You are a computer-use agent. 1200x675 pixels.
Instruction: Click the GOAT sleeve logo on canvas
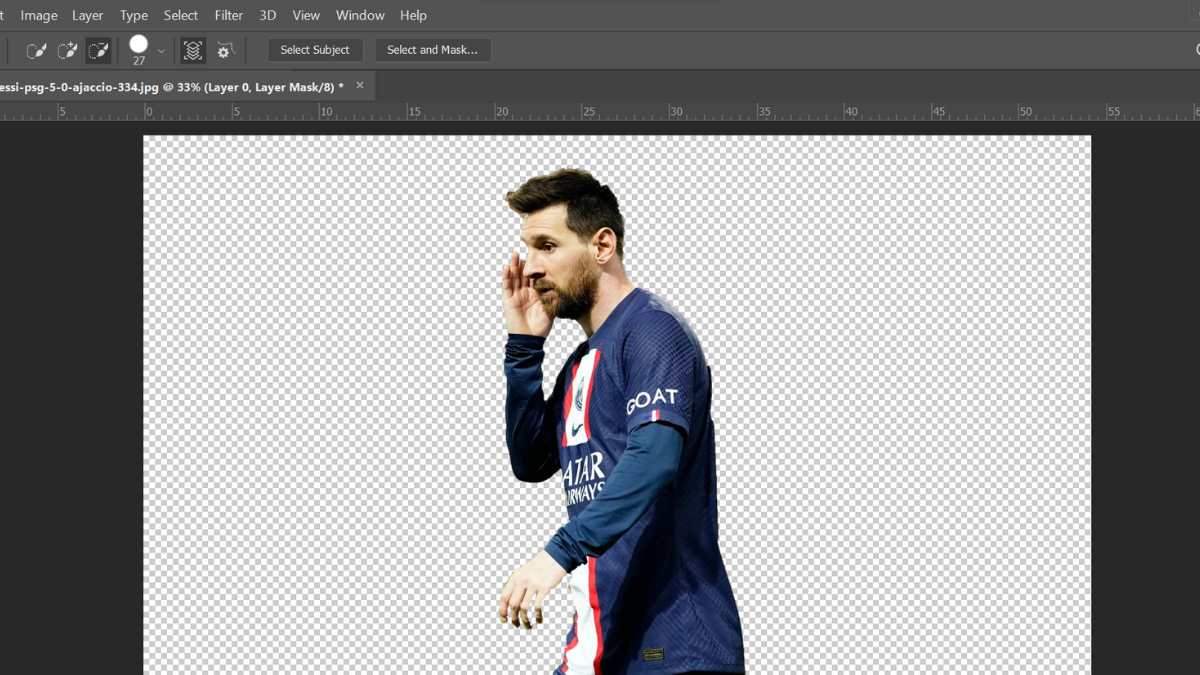tap(652, 400)
